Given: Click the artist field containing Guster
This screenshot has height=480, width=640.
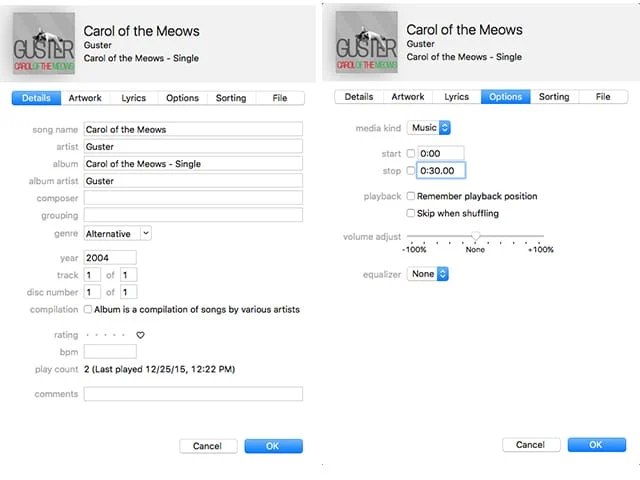Looking at the screenshot, I should pyautogui.click(x=193, y=147).
